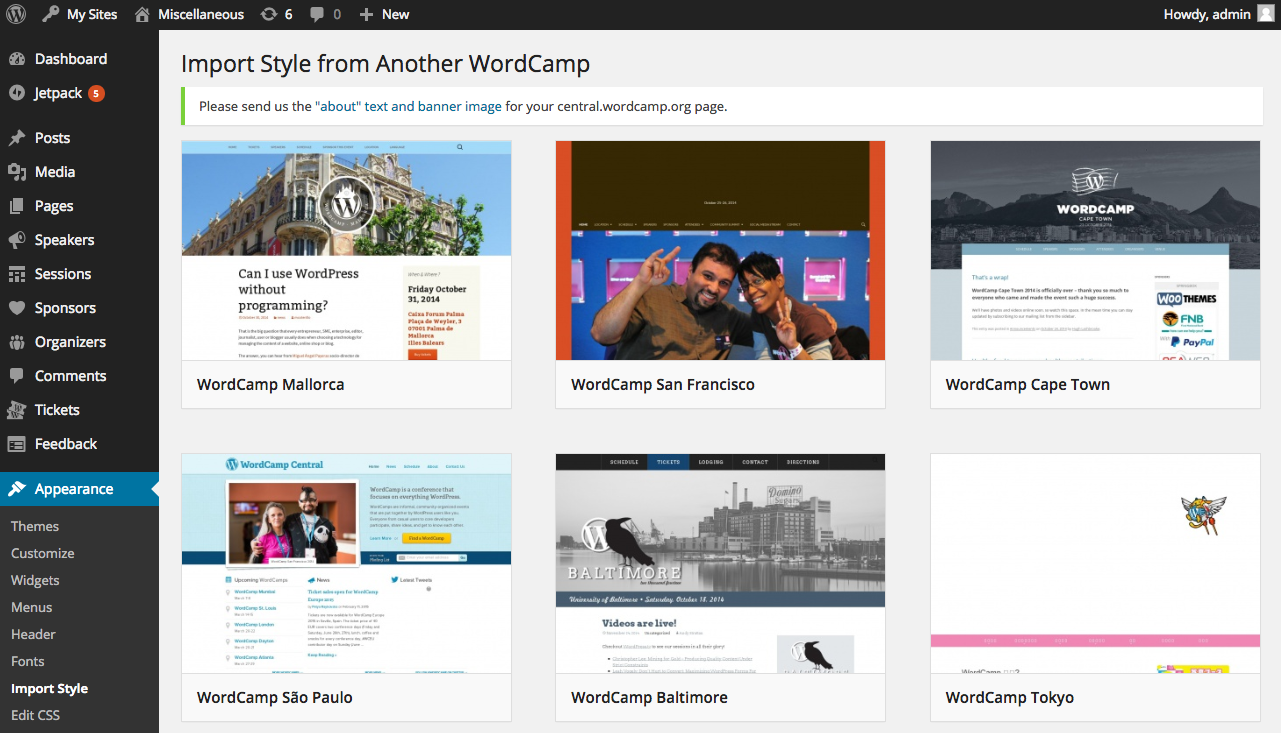
Task: Select the WordCamp San Francisco thumbnail
Action: point(720,251)
